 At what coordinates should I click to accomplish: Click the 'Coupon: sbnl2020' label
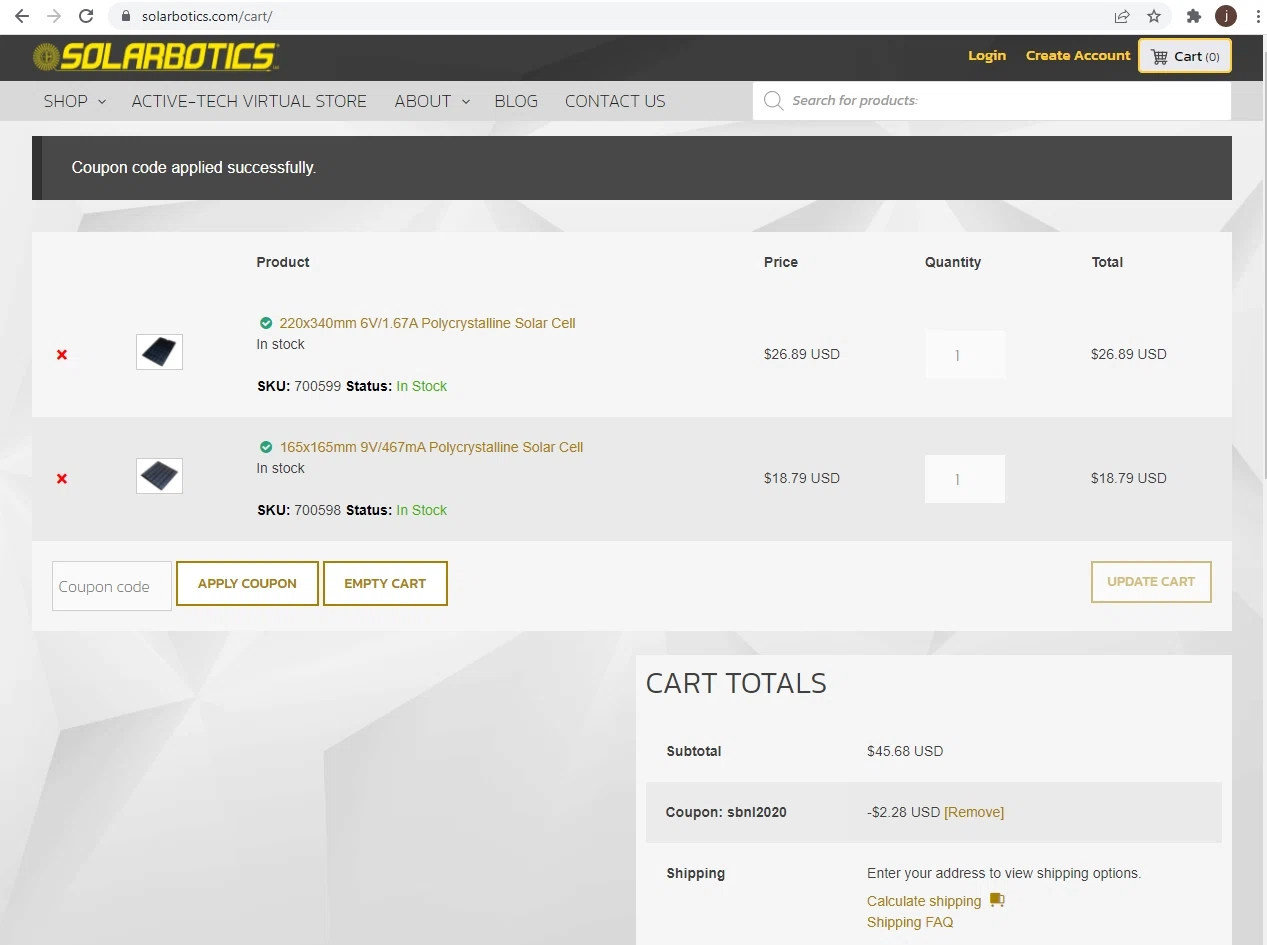click(x=726, y=812)
